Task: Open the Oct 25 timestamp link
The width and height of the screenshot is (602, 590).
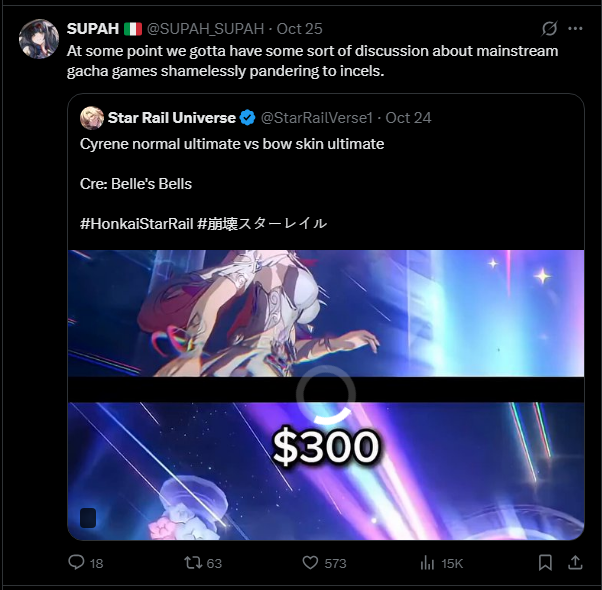Action: click(299, 29)
